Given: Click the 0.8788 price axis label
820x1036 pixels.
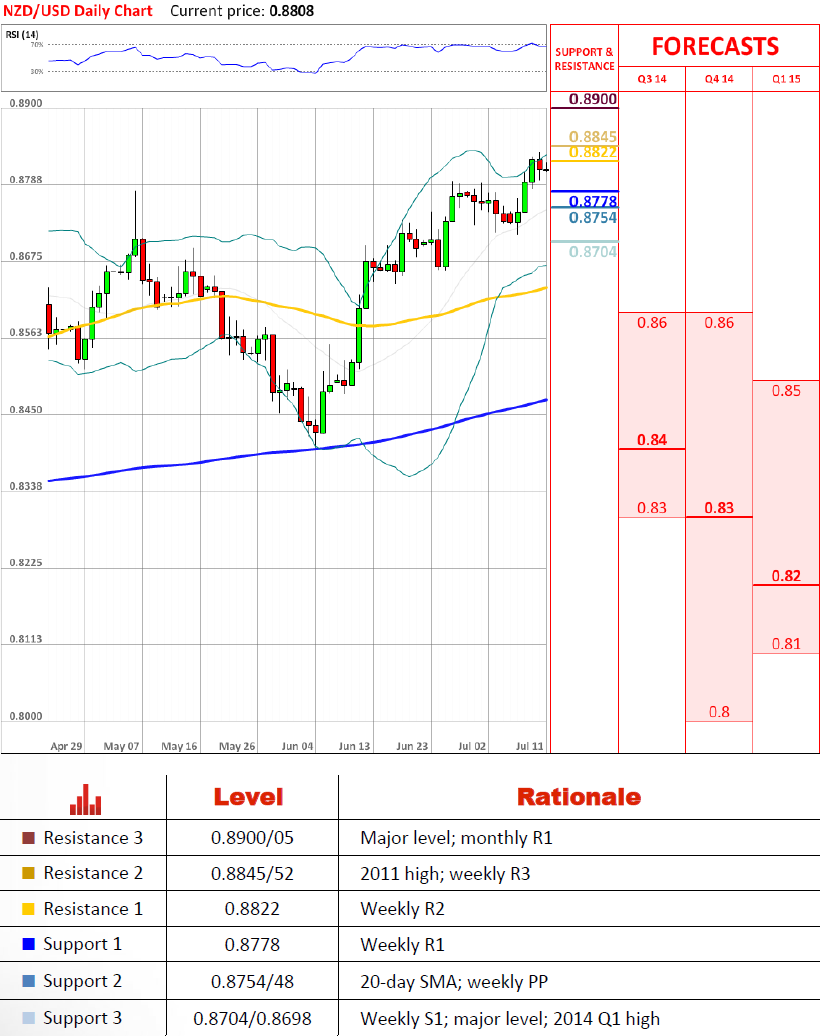Looking at the screenshot, I should 26,180.
